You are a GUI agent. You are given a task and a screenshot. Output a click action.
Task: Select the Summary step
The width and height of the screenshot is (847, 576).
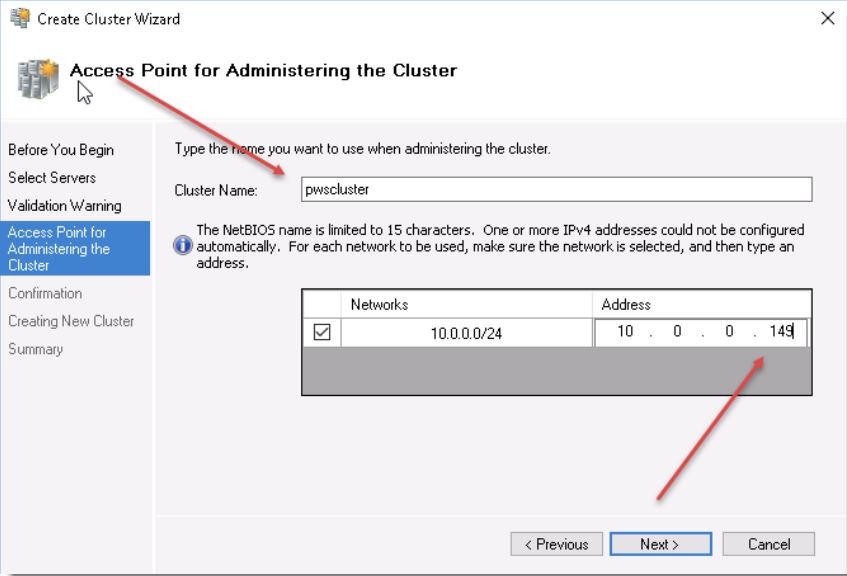click(36, 349)
